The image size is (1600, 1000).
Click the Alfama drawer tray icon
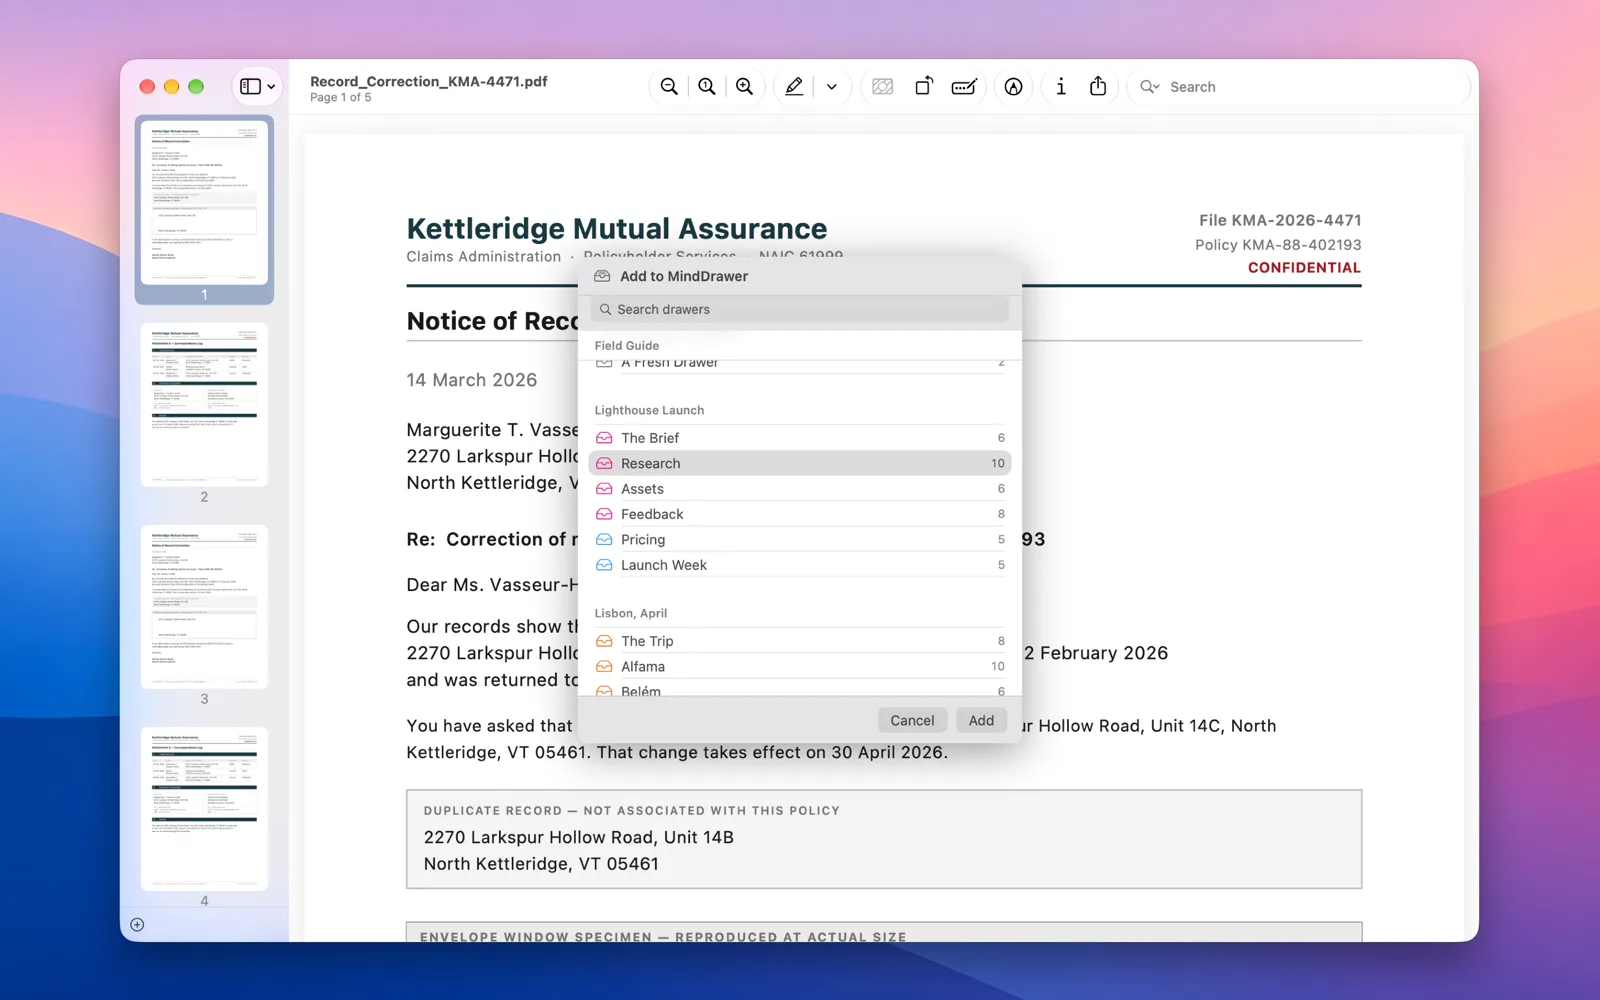(x=604, y=667)
